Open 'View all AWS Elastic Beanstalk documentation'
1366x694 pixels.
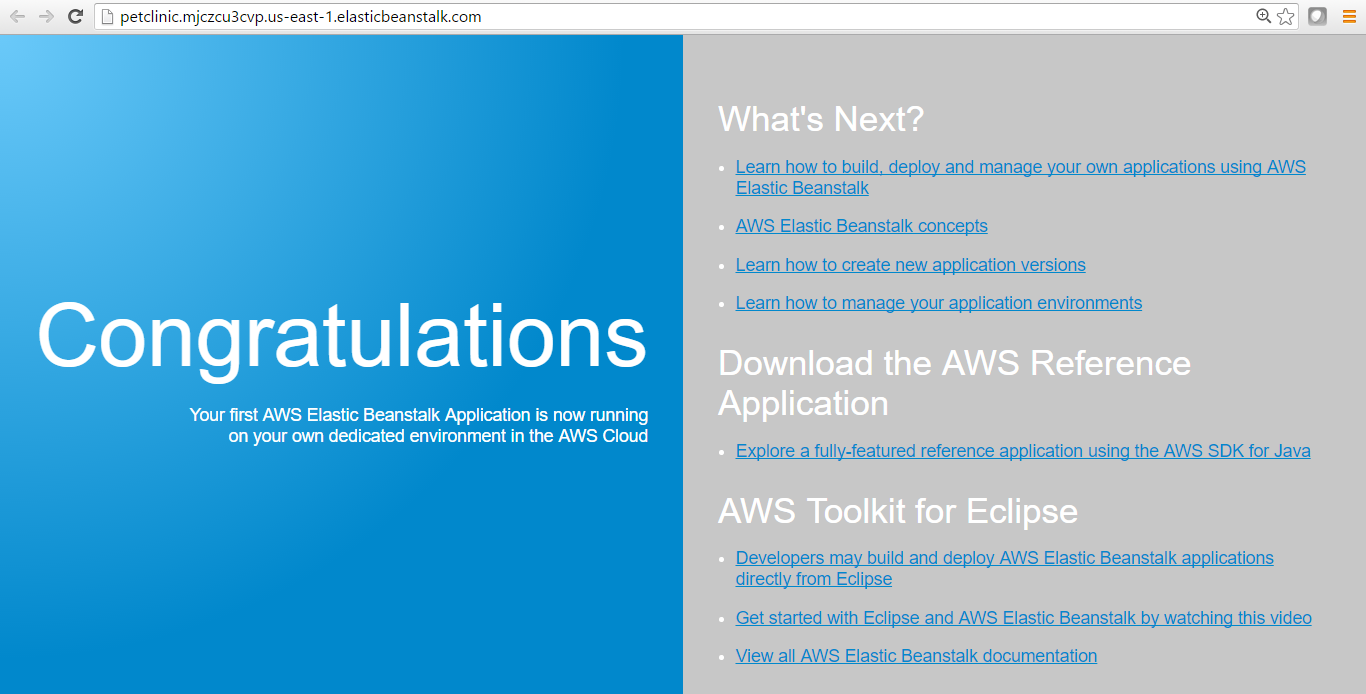coord(916,656)
